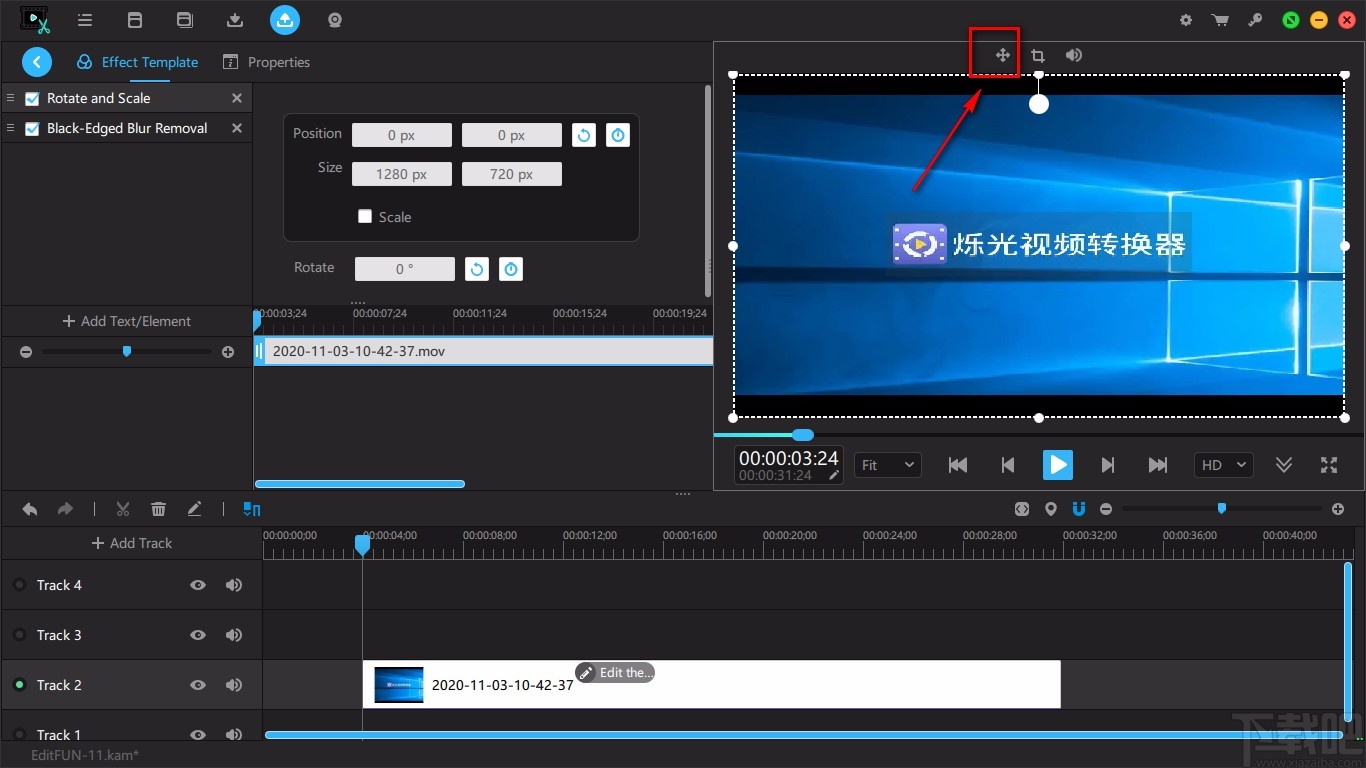Open the HD quality dropdown

tap(1224, 465)
